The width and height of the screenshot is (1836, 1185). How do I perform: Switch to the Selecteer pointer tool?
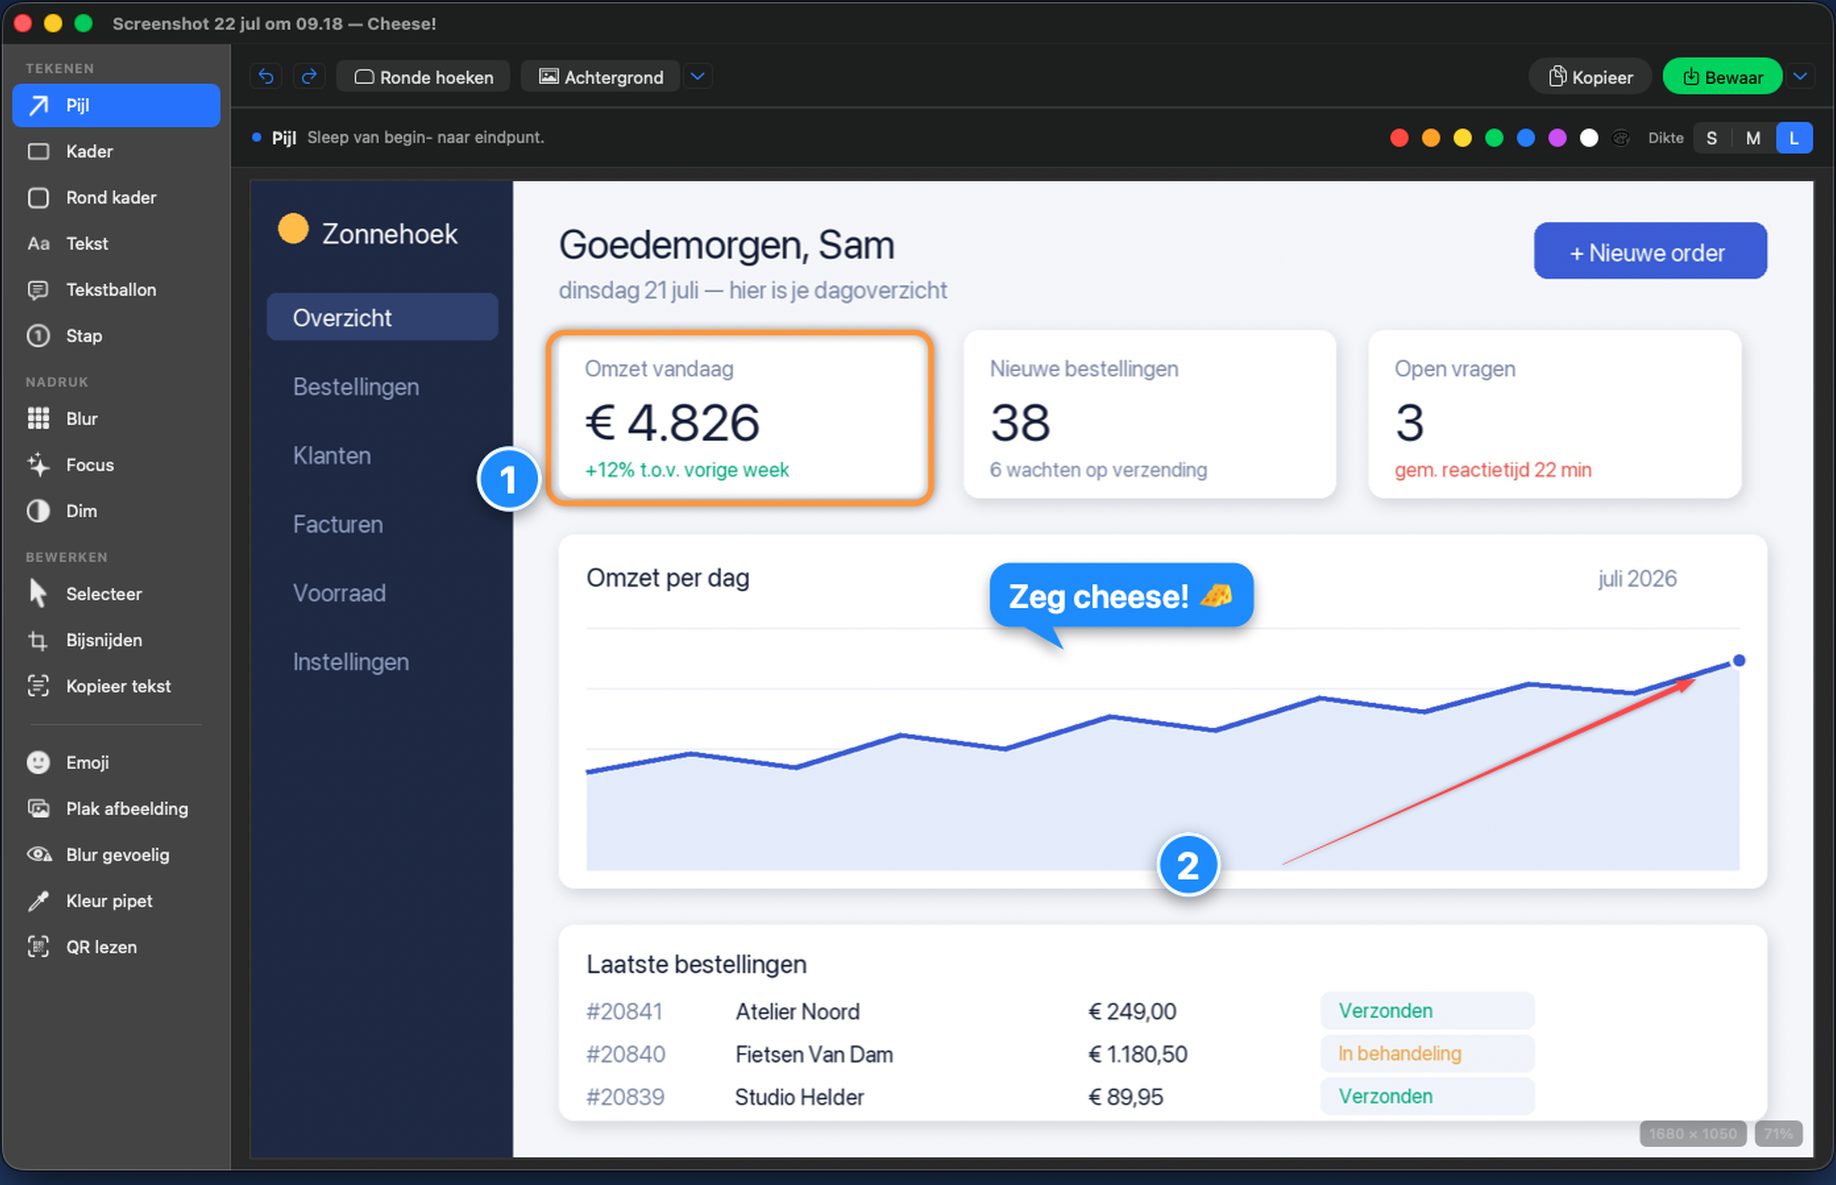coord(116,593)
